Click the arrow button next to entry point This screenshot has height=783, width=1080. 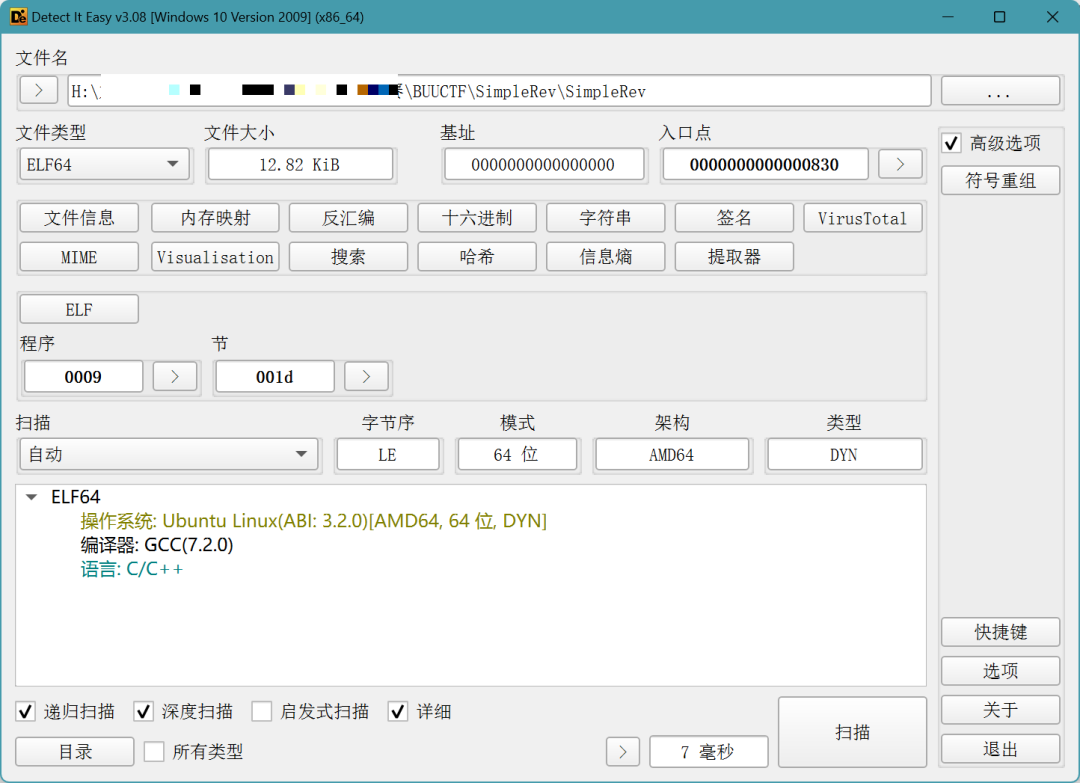click(900, 165)
